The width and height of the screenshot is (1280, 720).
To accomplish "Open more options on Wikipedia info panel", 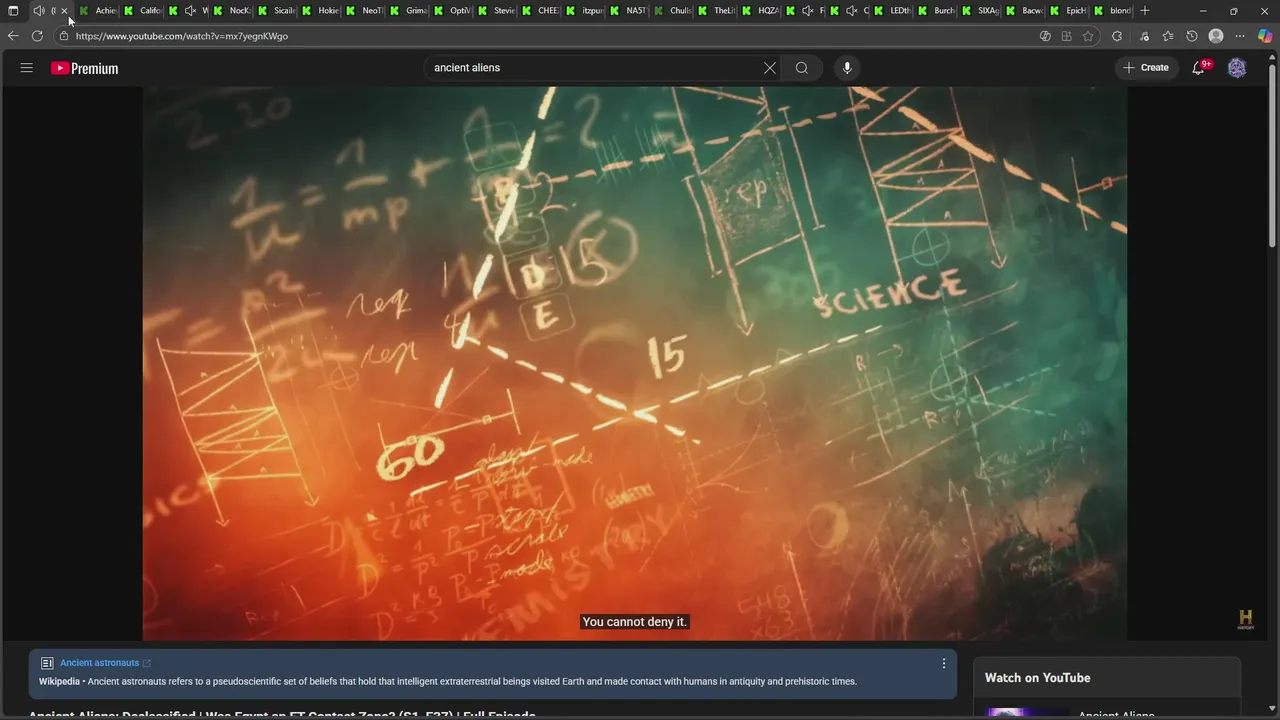I will (x=943, y=663).
